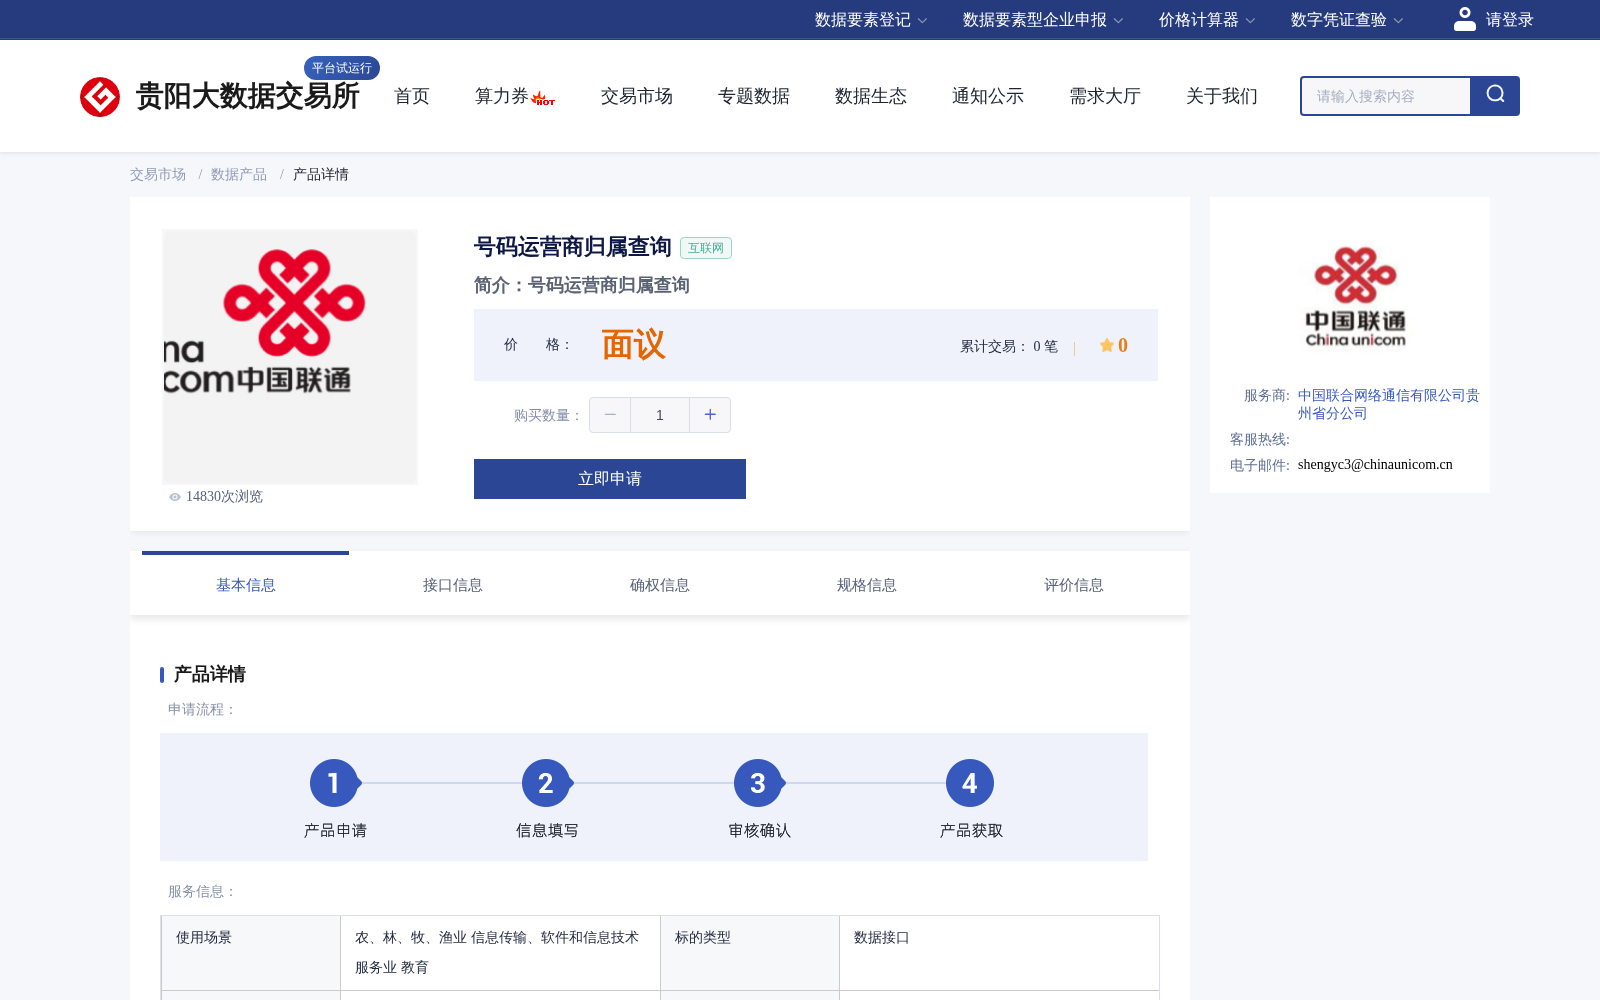Image resolution: width=1600 pixels, height=1000 pixels.
Task: Click the Guiyang Big Data Exchange logo icon
Action: 100,97
